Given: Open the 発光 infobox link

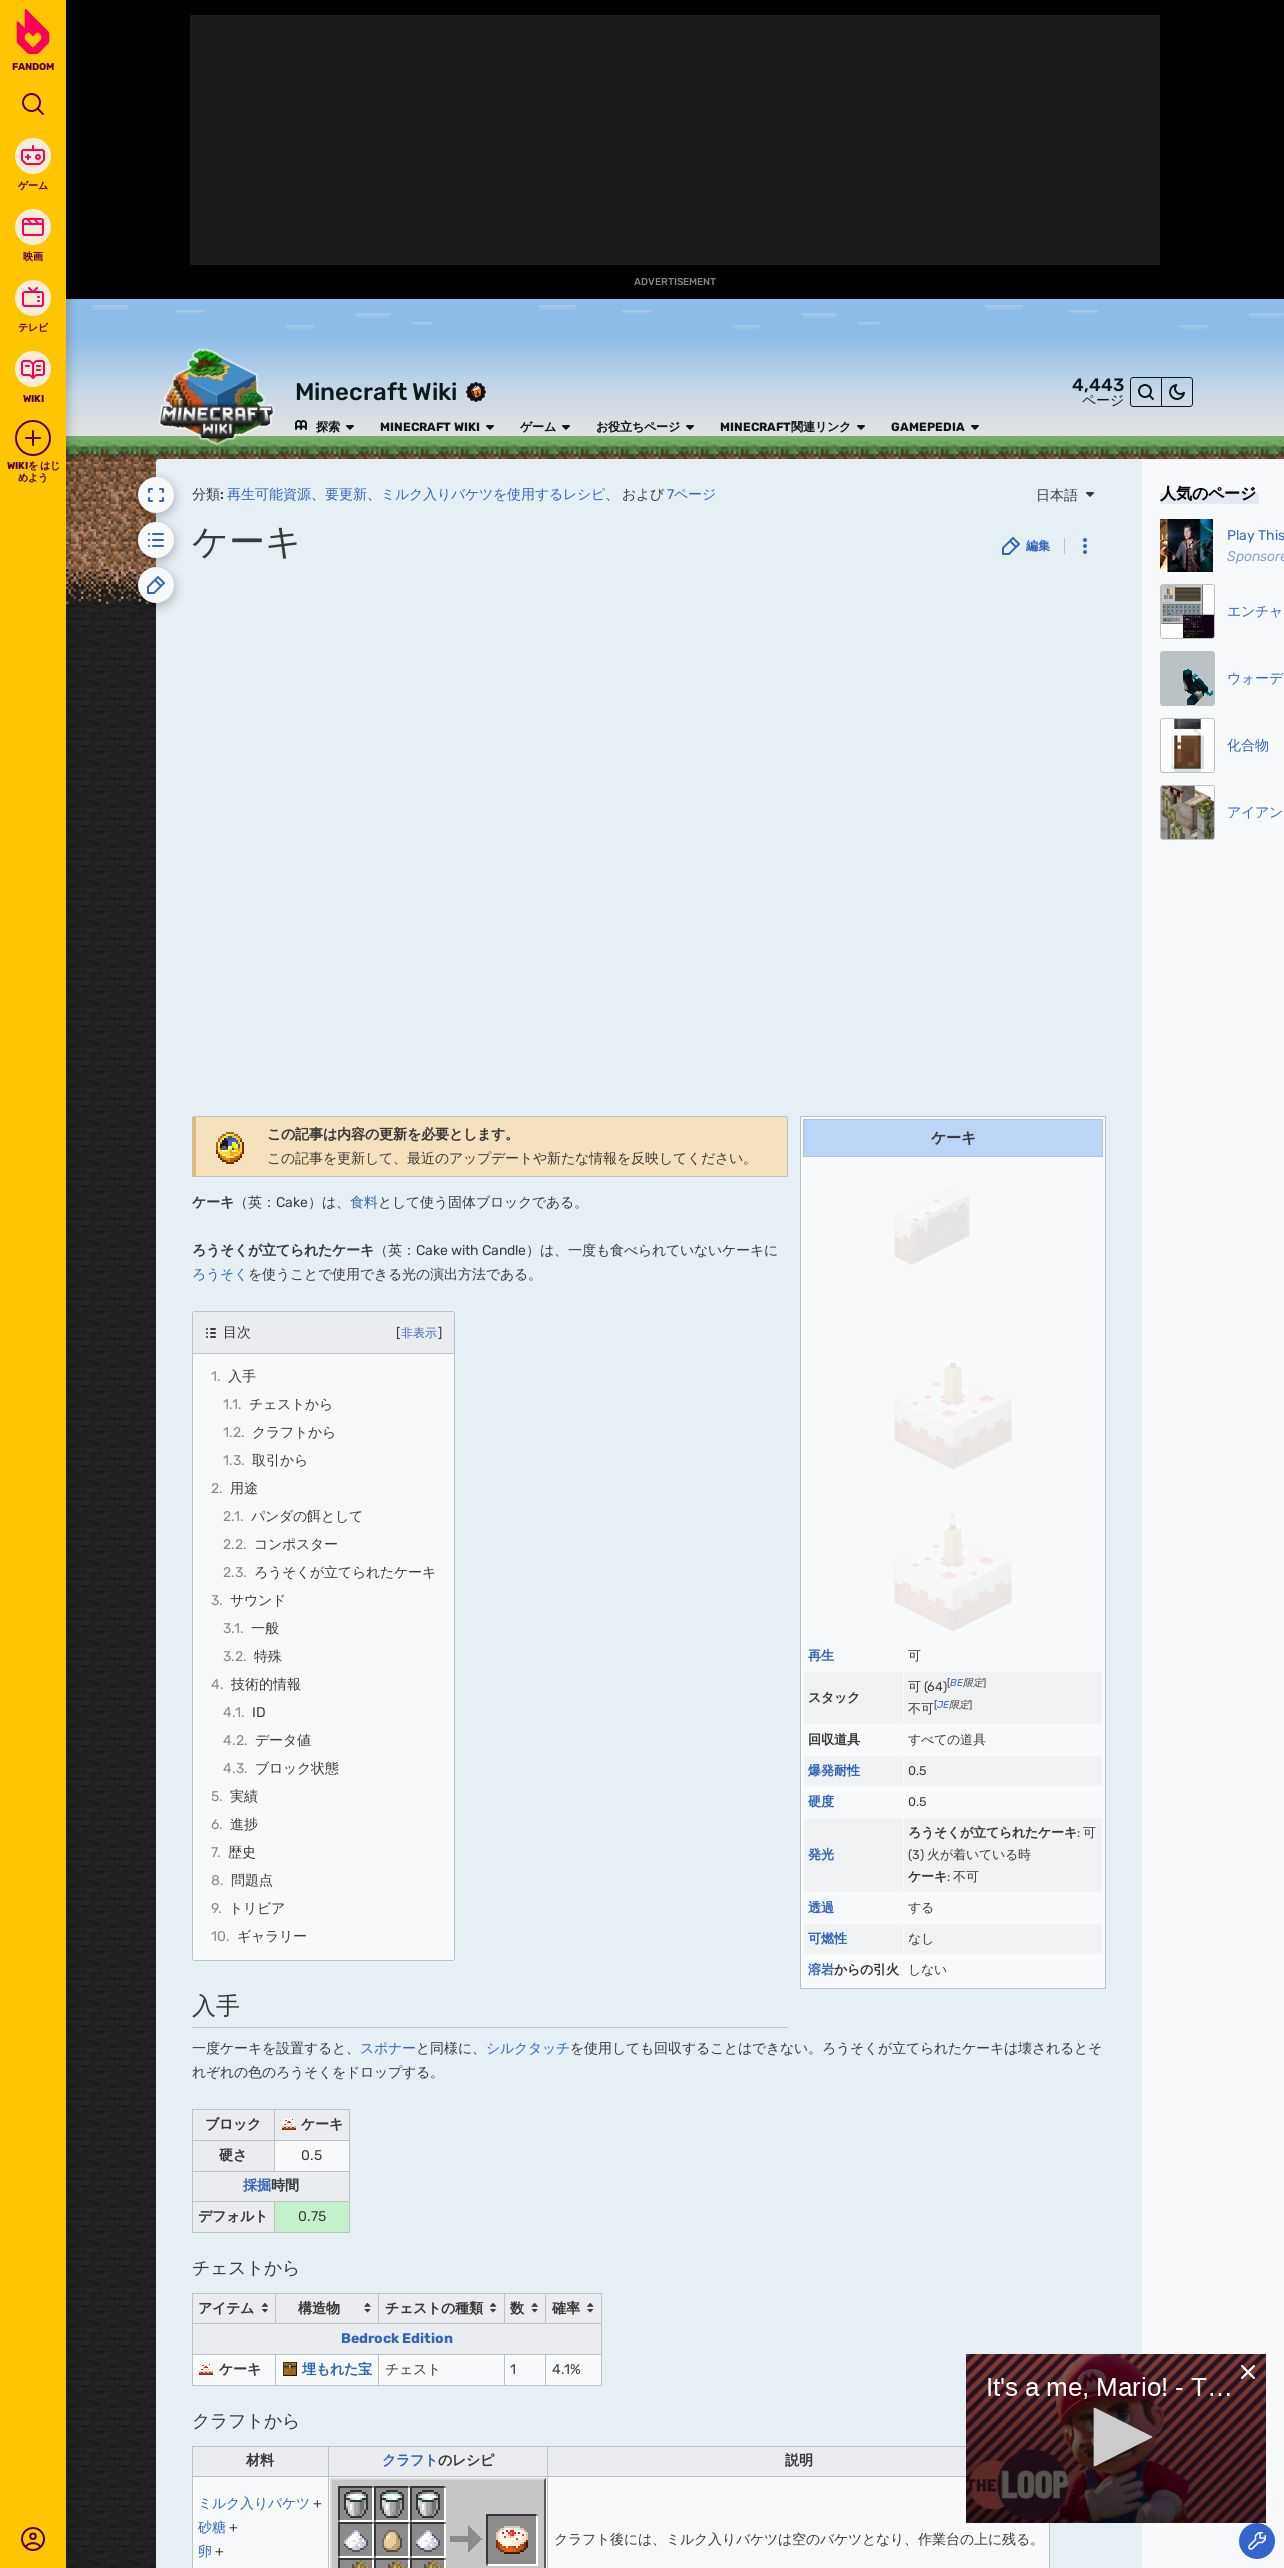Looking at the screenshot, I should pyautogui.click(x=821, y=1854).
